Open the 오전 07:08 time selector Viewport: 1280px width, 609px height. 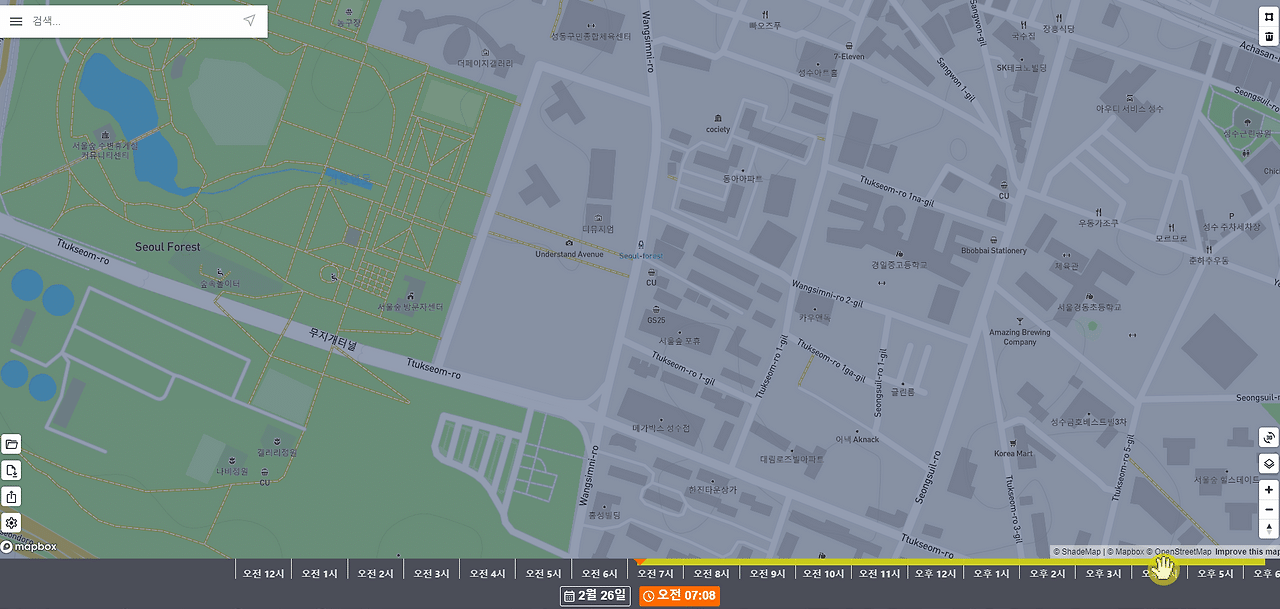coord(680,596)
